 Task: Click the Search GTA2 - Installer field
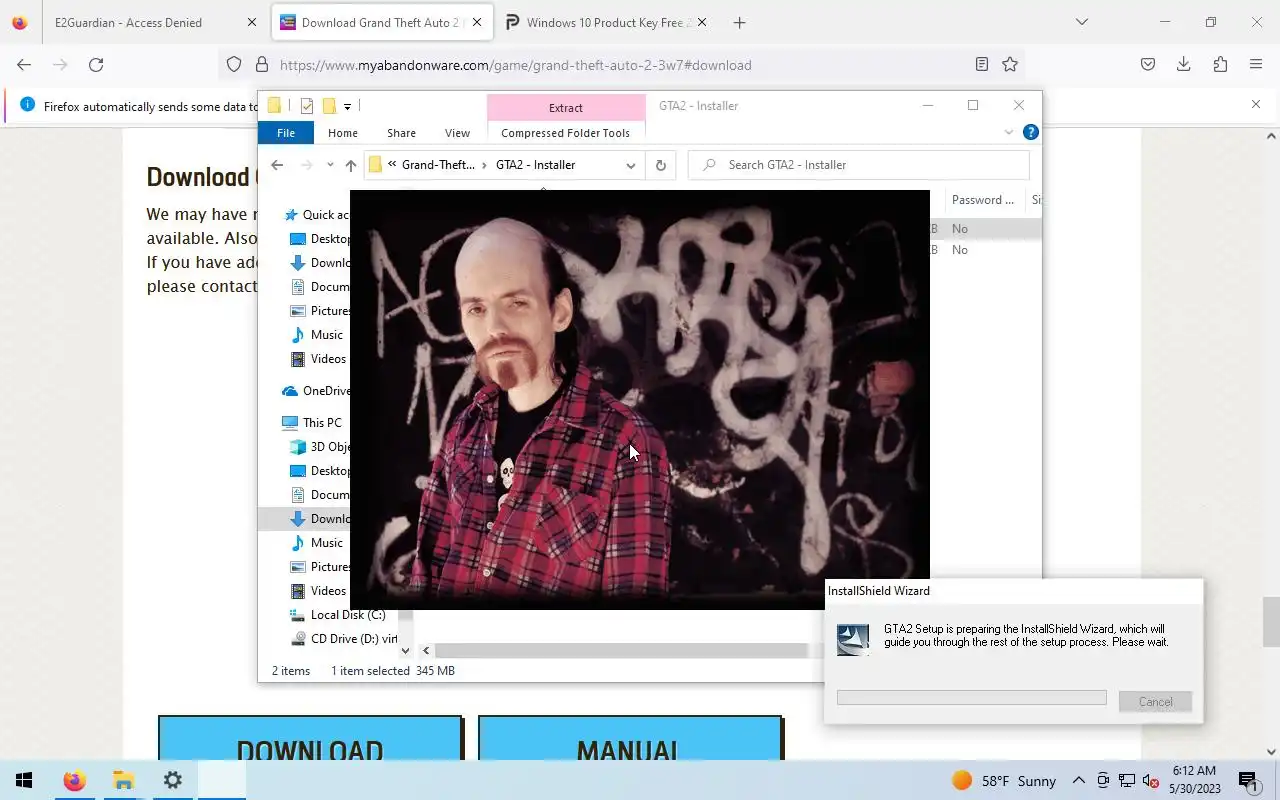click(x=860, y=165)
